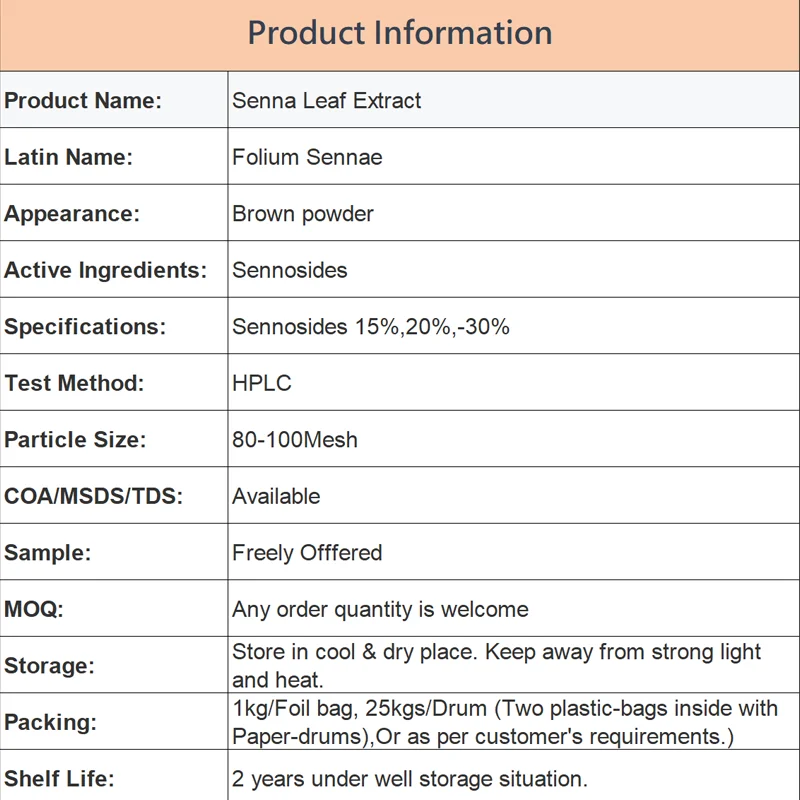Select the COA/MSDS/TDS label
Screen dimensions: 800x800
[x=93, y=496]
